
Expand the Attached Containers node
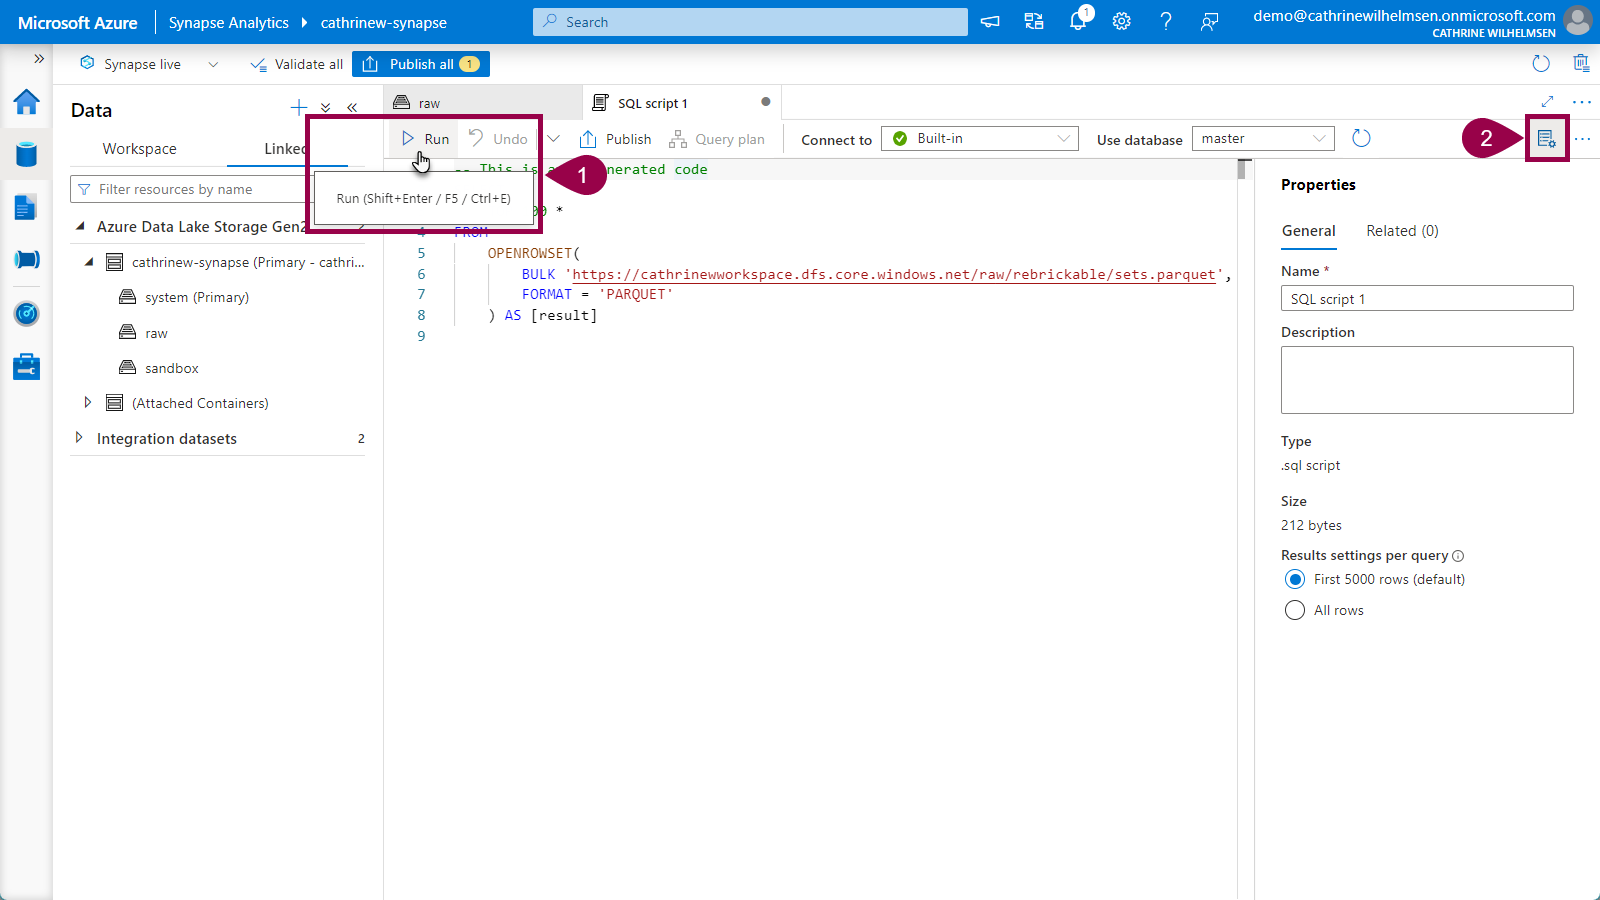88,403
